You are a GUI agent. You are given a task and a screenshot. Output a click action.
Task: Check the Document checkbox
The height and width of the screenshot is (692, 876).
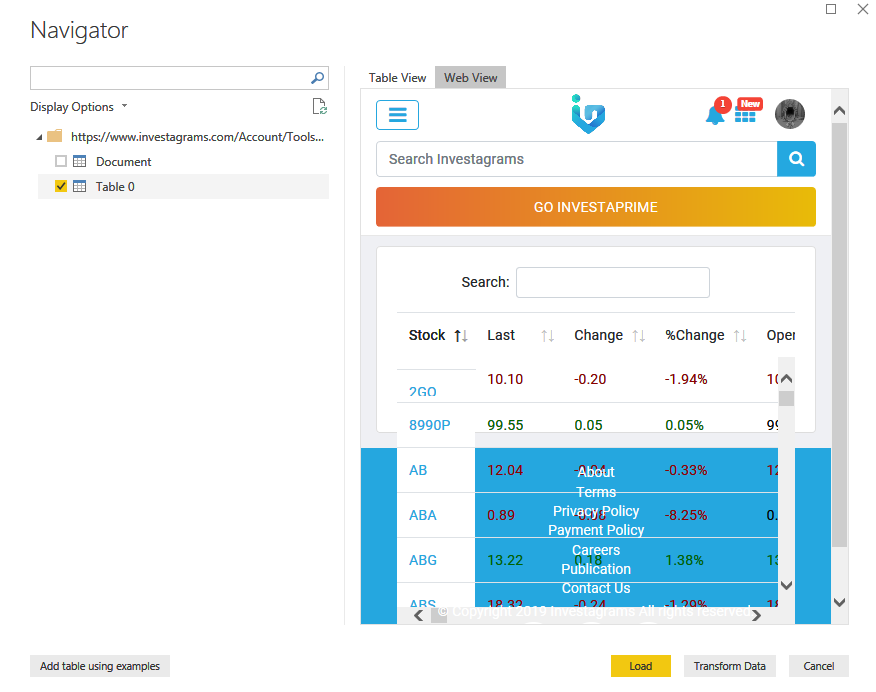[61, 161]
